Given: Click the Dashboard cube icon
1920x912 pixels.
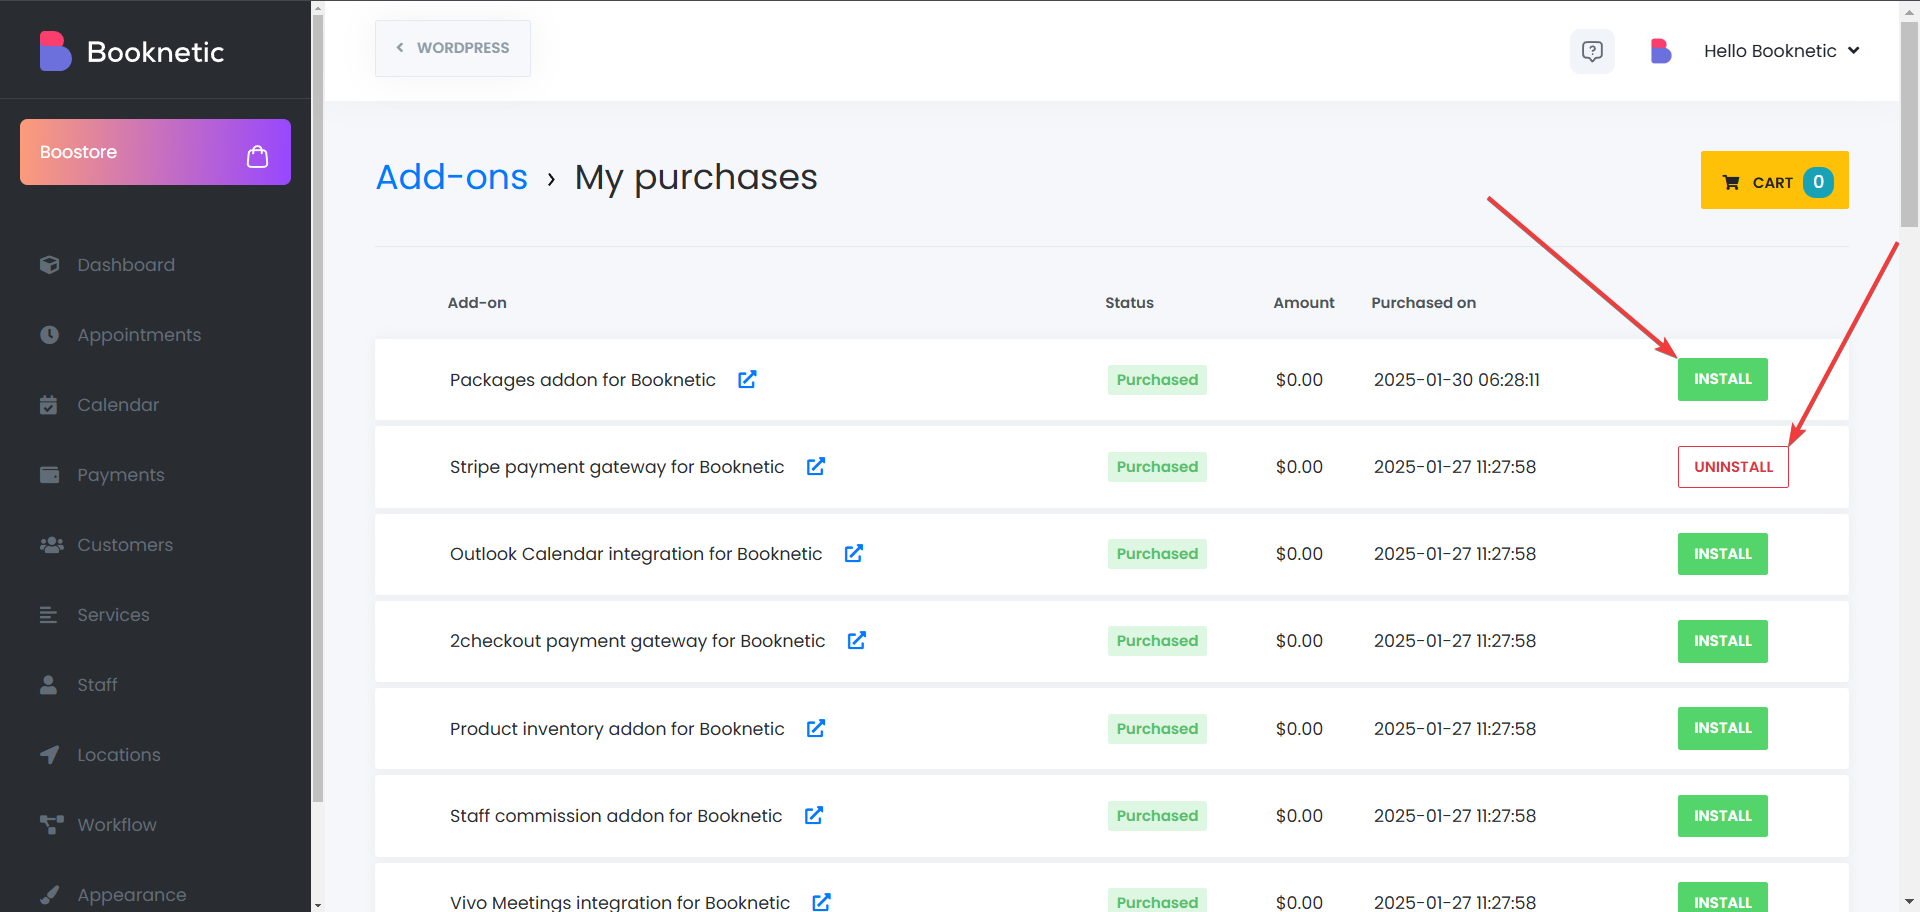Looking at the screenshot, I should (x=49, y=265).
